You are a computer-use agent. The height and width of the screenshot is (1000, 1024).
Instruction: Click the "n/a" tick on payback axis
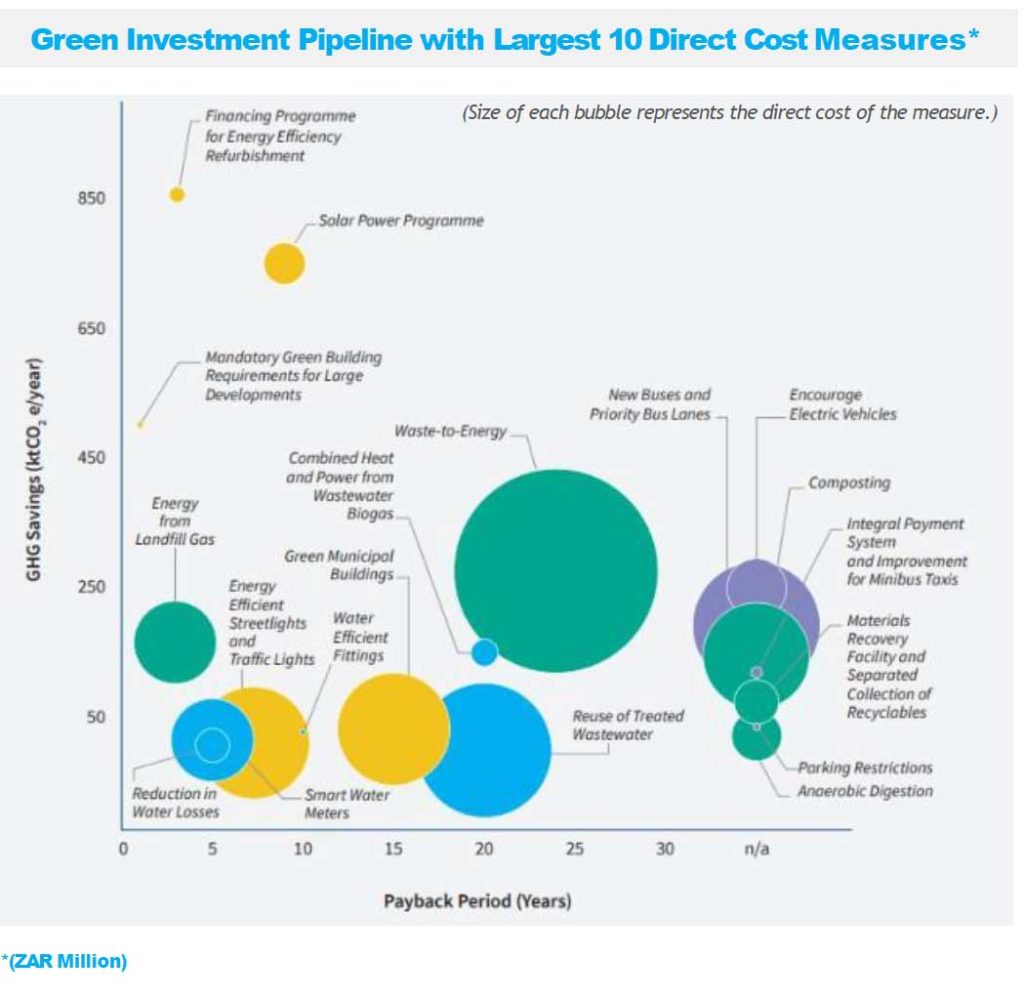coord(756,850)
